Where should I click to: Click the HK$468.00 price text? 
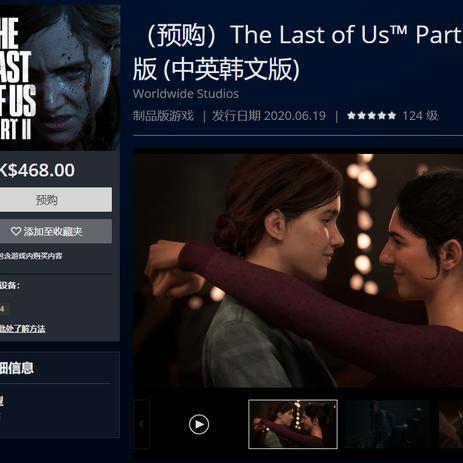(37, 170)
